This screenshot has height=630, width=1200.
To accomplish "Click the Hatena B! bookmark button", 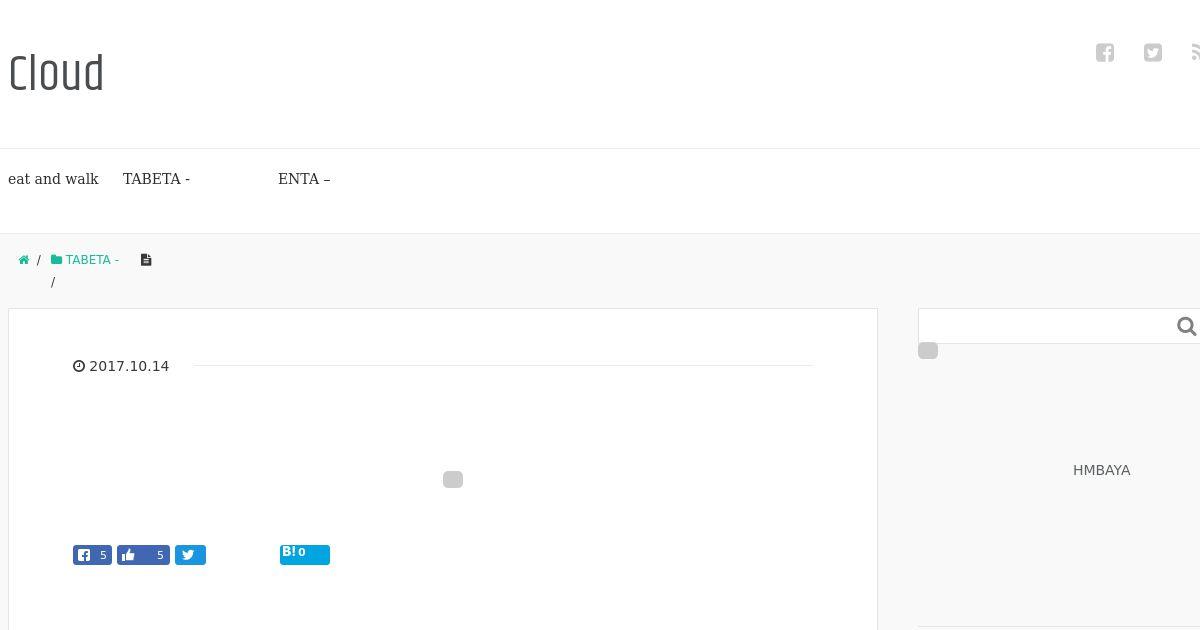I will point(305,555).
